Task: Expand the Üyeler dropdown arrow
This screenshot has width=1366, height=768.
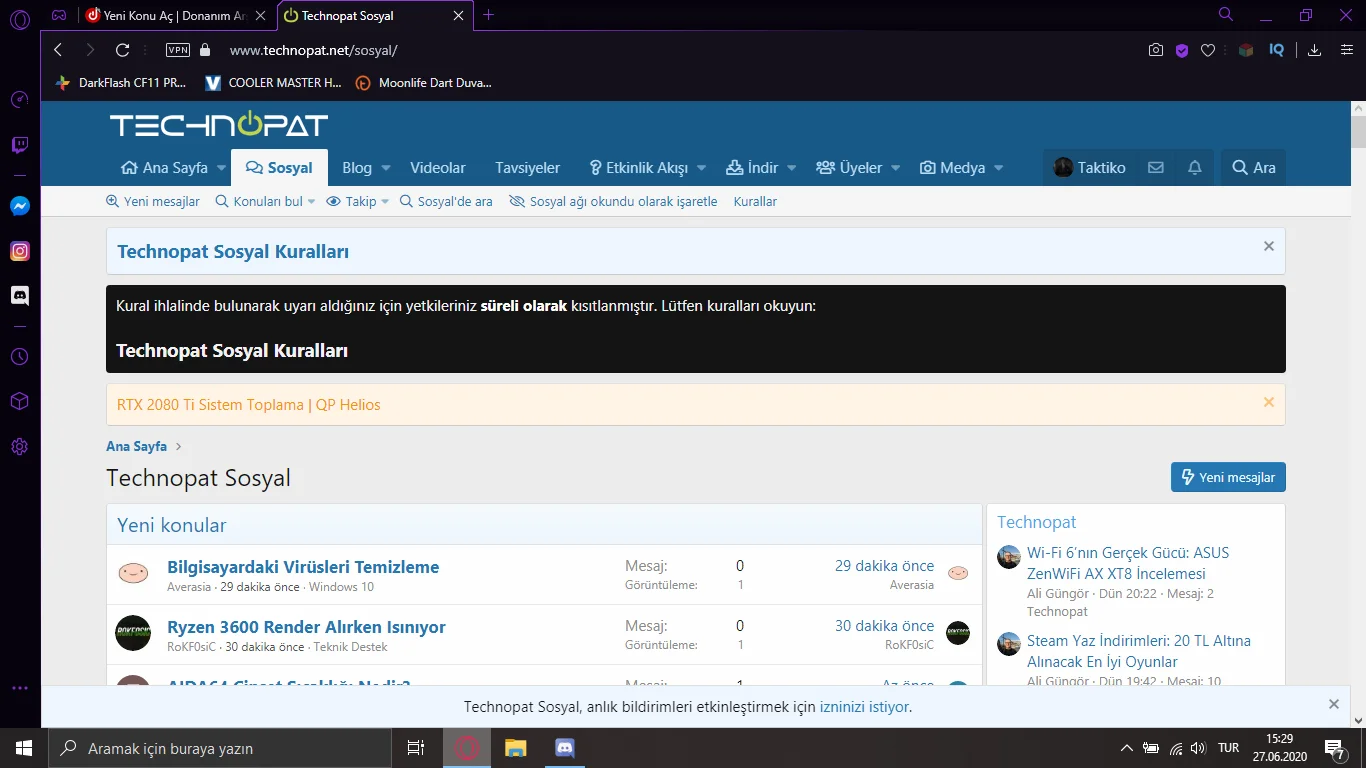Action: [896, 168]
